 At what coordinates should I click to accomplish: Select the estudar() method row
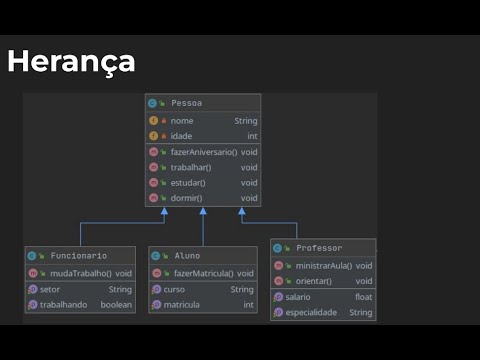coord(203,183)
